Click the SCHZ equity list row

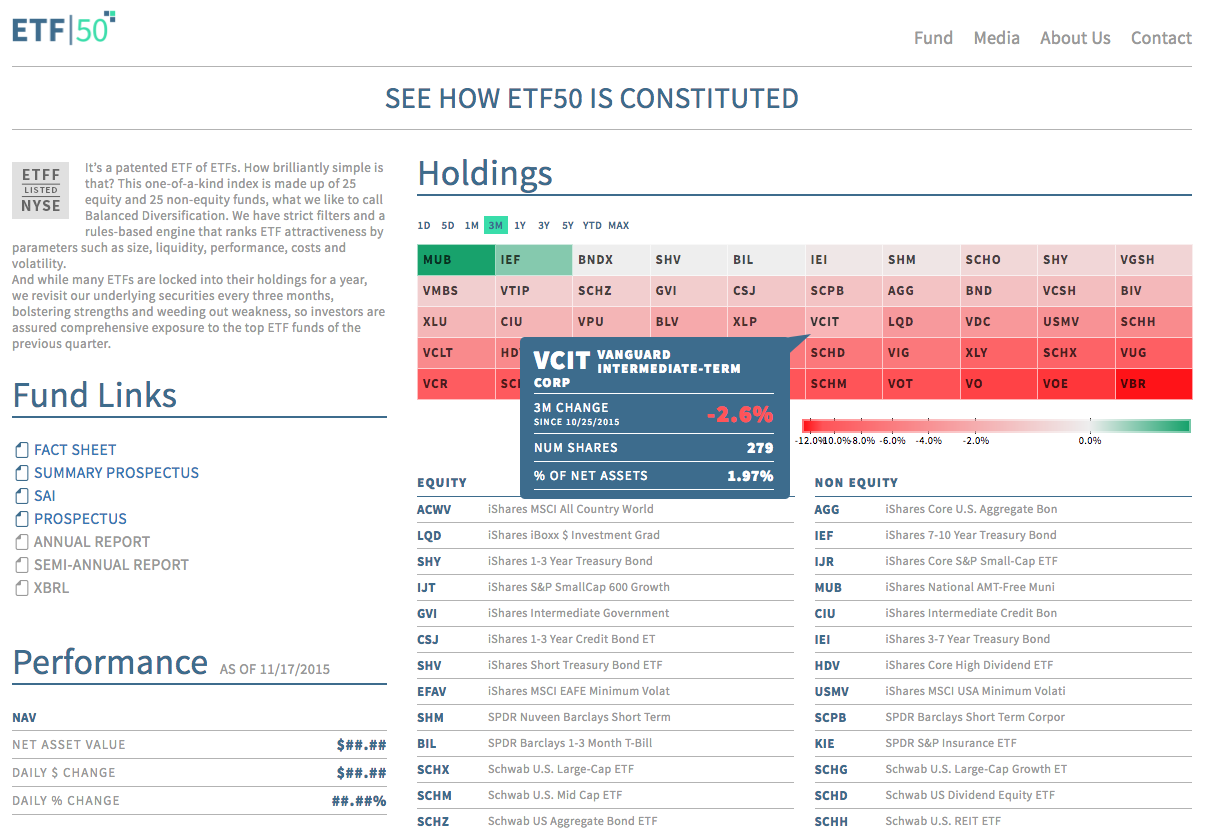pos(605,821)
